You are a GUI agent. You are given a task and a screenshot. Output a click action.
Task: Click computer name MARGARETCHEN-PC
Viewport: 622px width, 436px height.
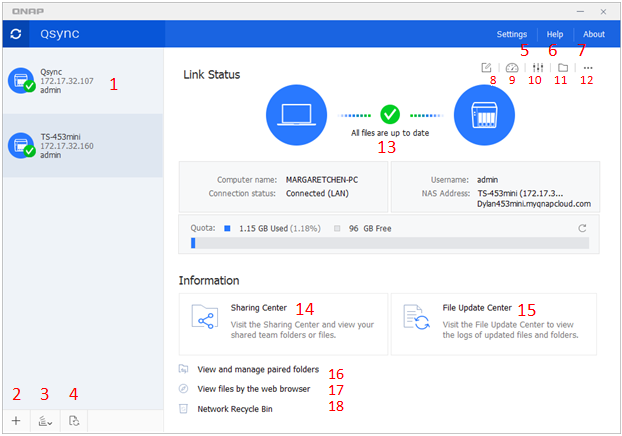coord(322,180)
